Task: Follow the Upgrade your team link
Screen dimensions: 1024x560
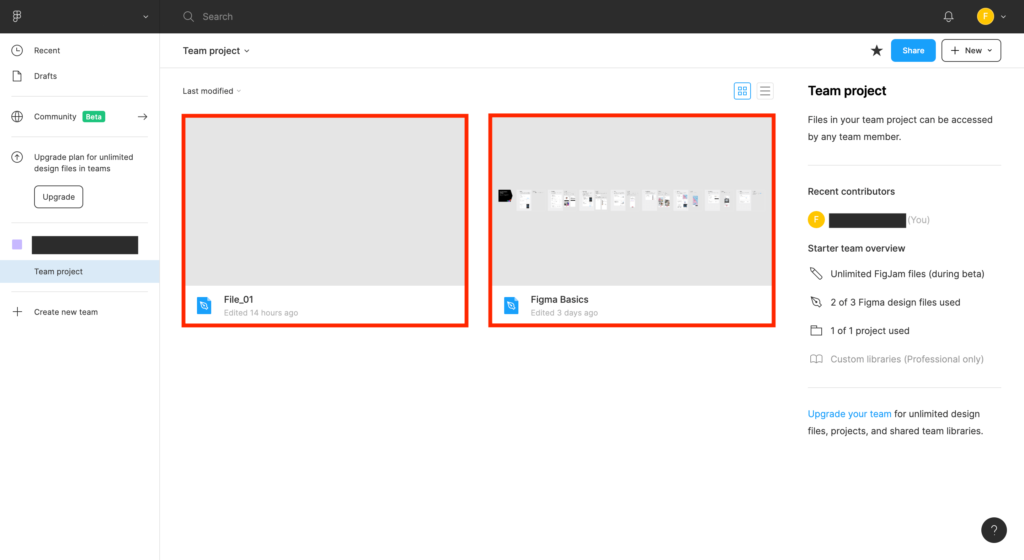Action: tap(849, 414)
